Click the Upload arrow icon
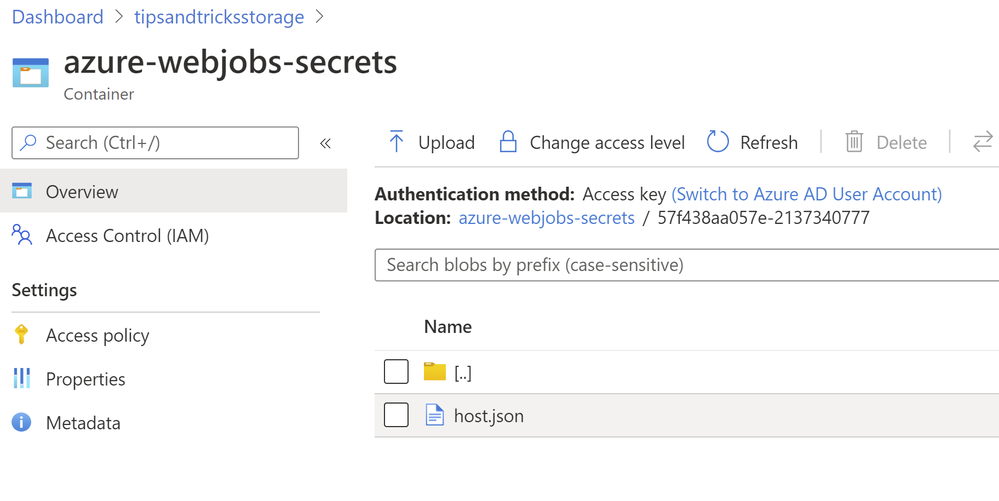 [x=396, y=142]
